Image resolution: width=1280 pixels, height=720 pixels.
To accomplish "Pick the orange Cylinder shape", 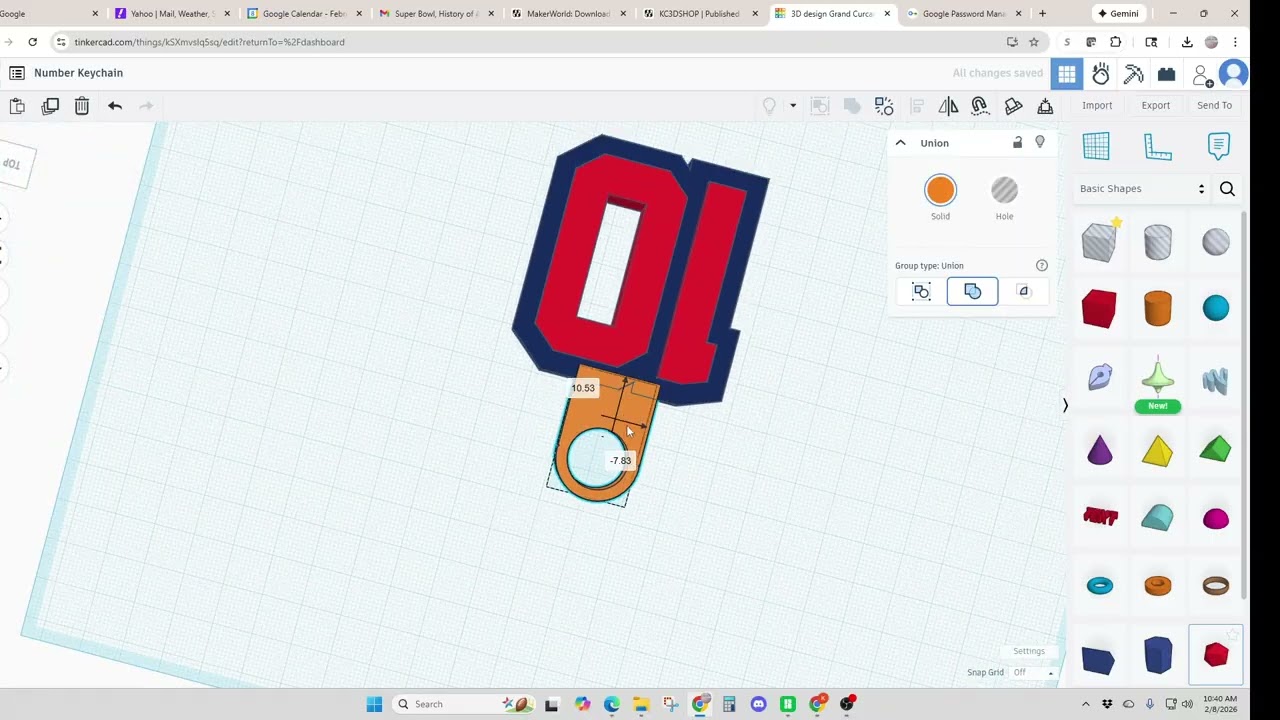I will [x=1157, y=309].
